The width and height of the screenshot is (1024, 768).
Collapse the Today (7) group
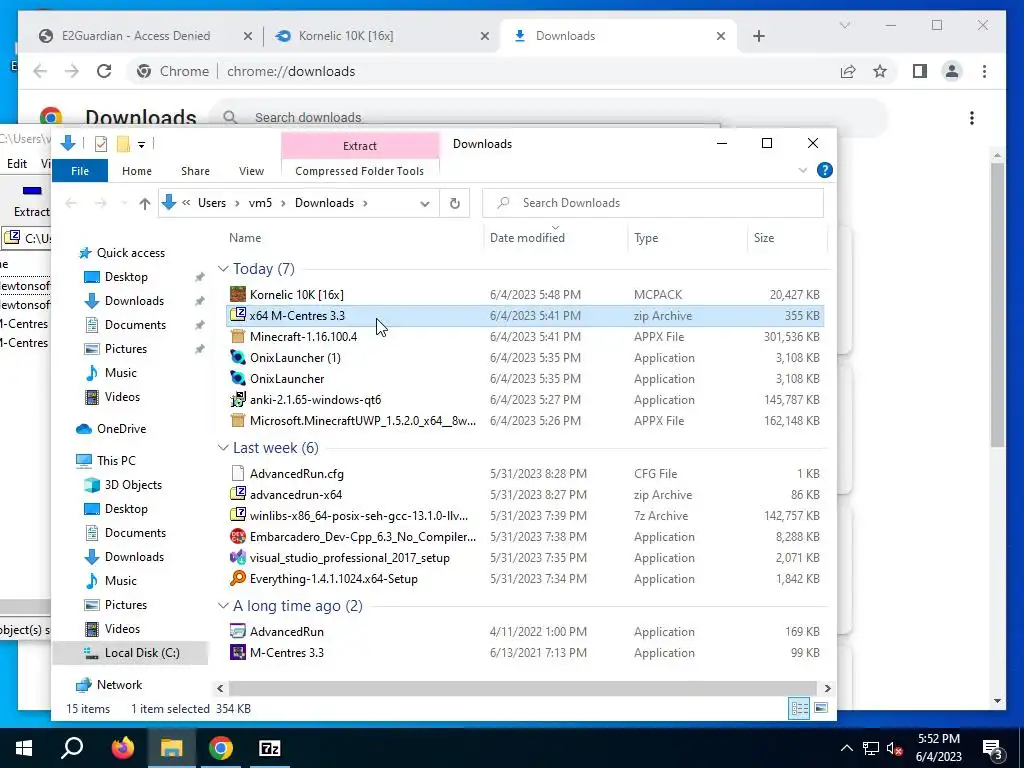223,269
